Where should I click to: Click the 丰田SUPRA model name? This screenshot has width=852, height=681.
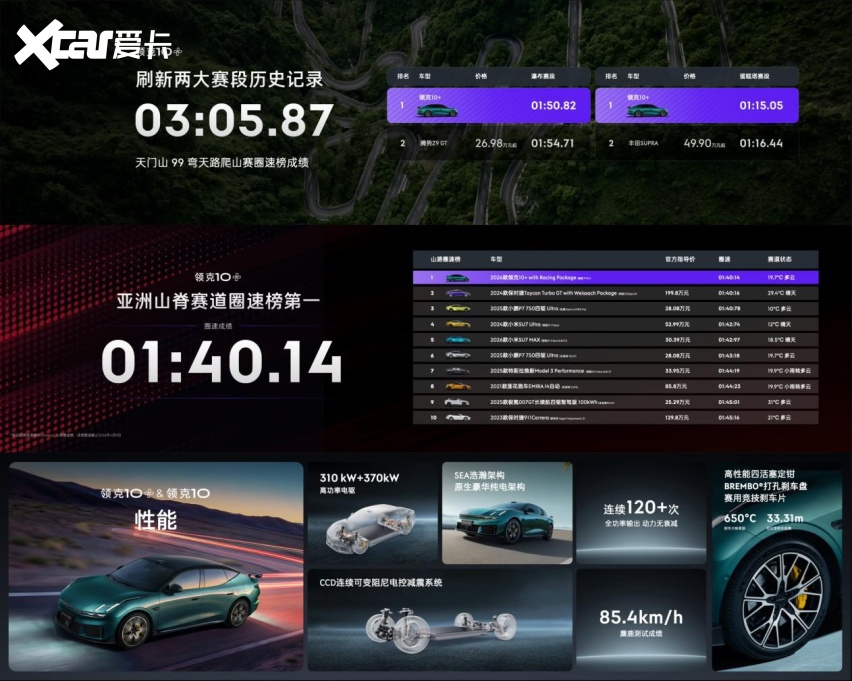click(643, 143)
